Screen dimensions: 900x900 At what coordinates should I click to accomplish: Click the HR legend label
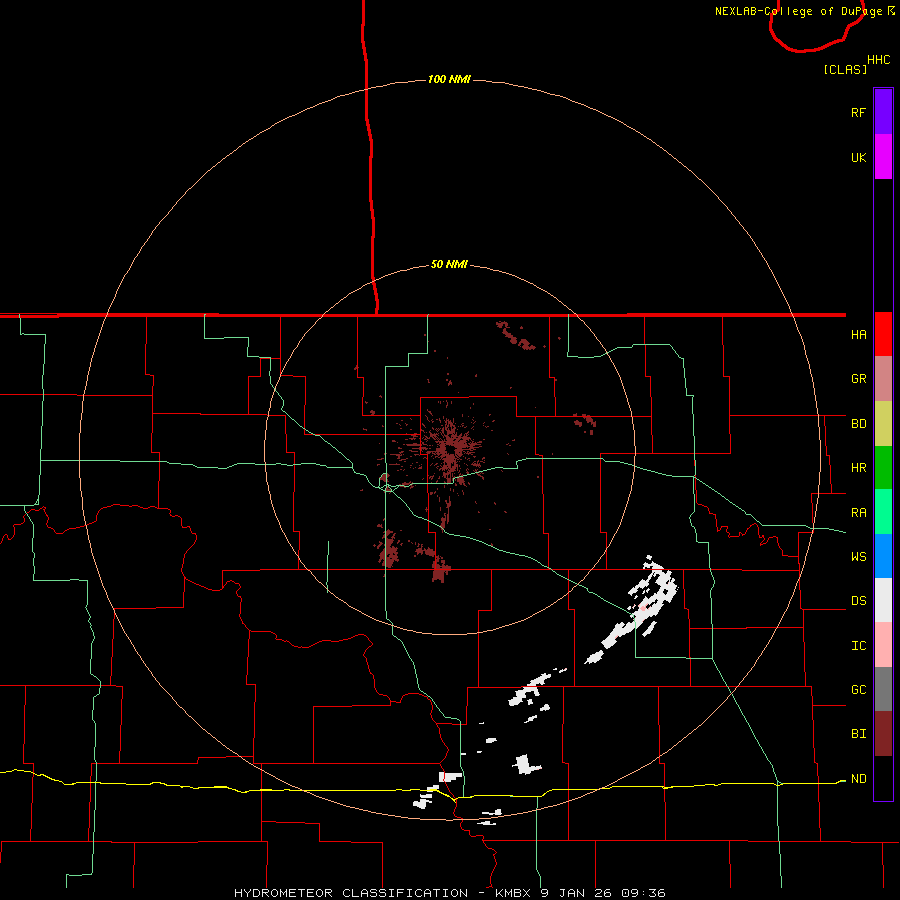click(x=858, y=468)
